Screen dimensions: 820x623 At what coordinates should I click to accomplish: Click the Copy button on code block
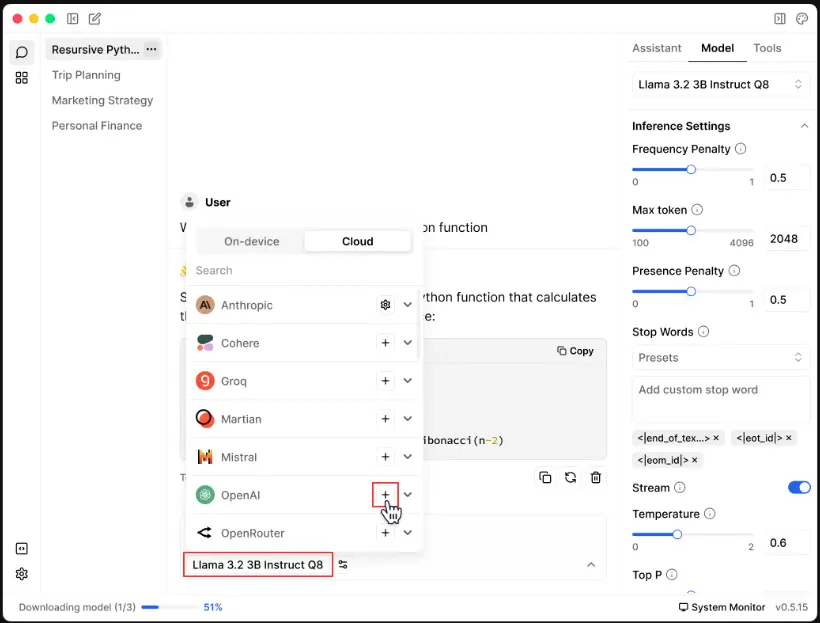click(x=575, y=351)
